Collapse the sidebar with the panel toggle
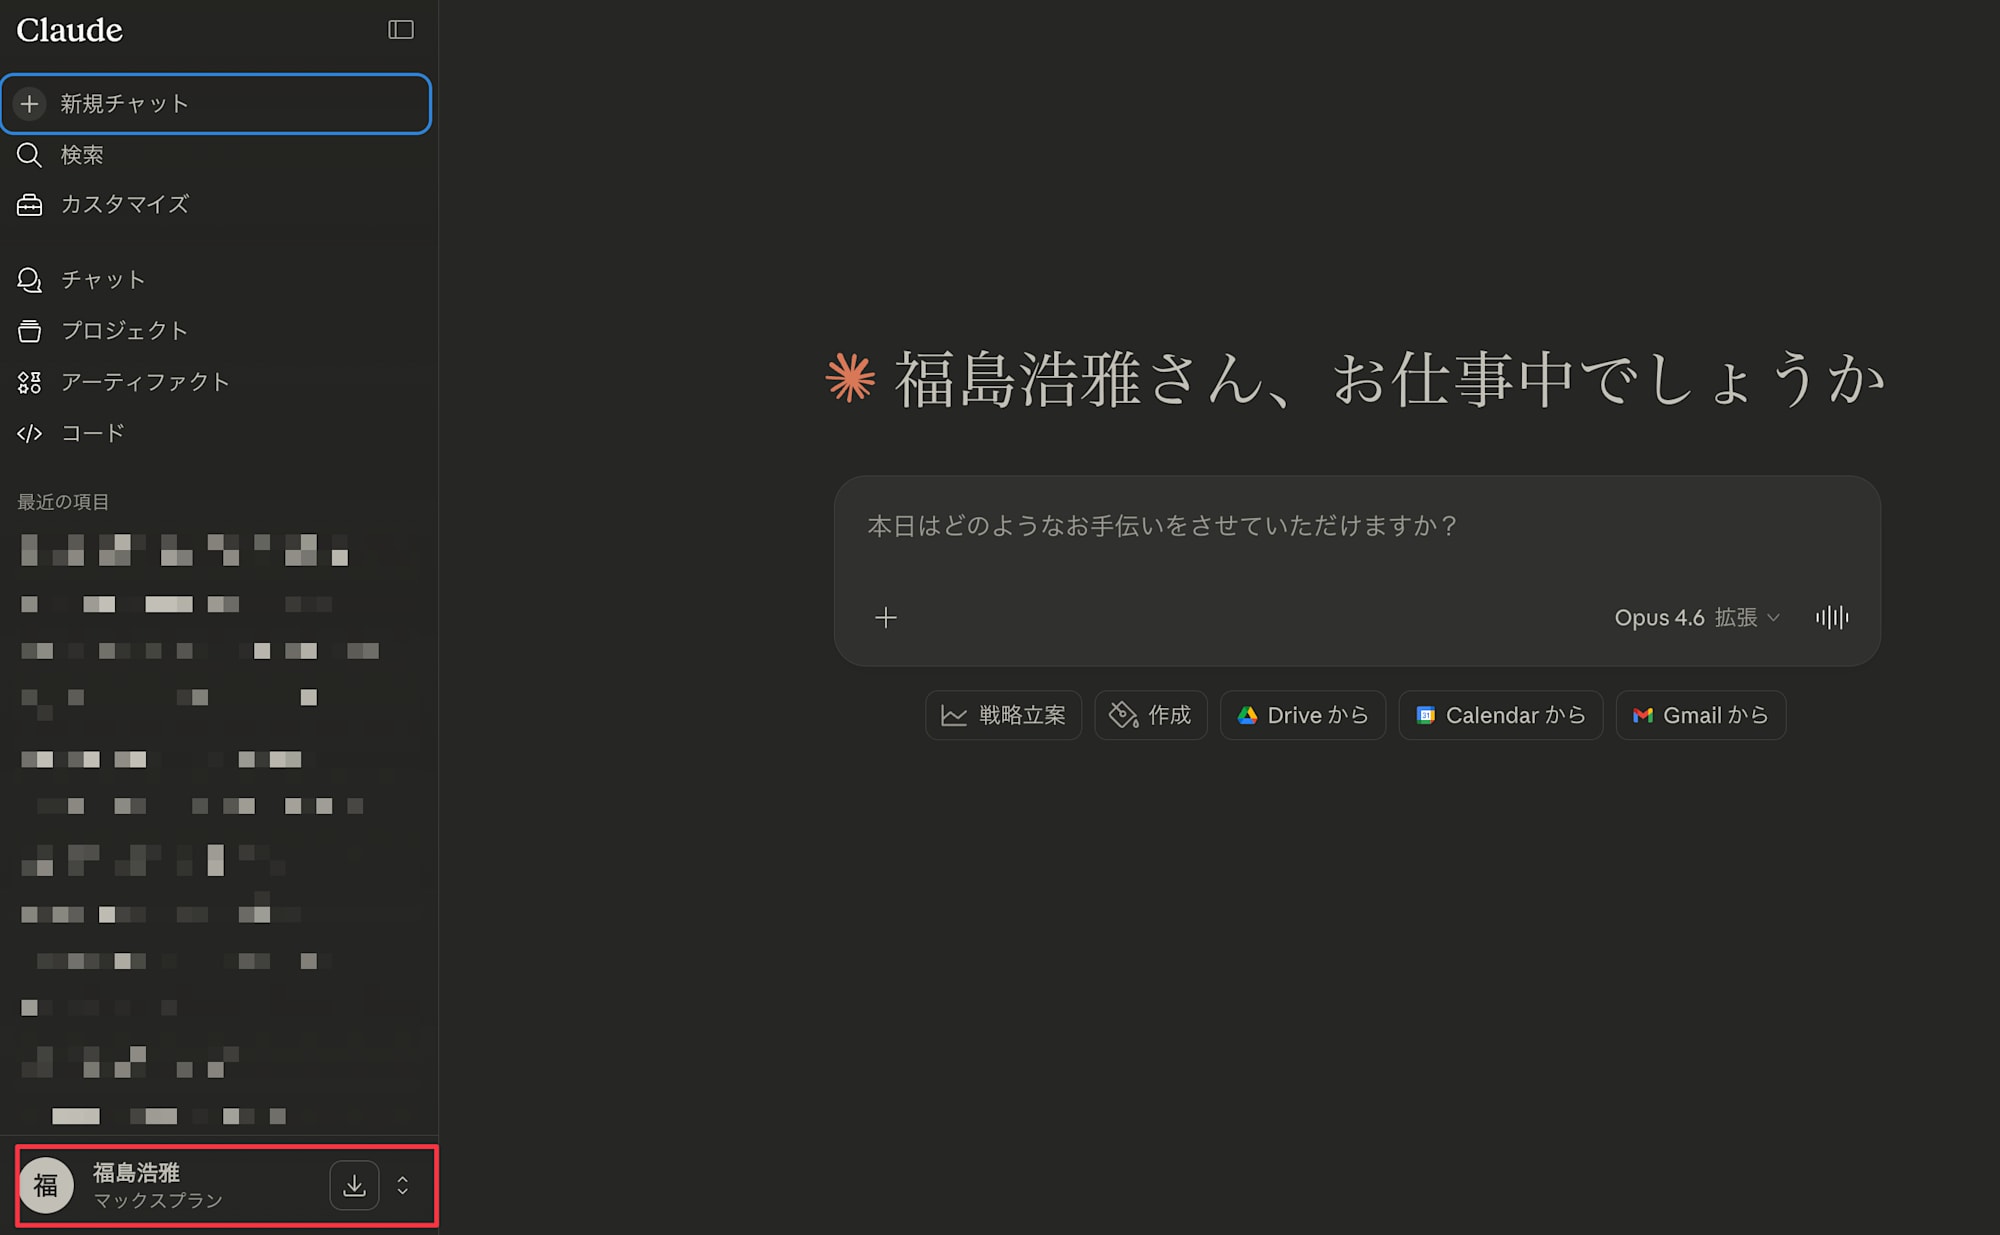2000x1235 pixels. click(x=401, y=29)
